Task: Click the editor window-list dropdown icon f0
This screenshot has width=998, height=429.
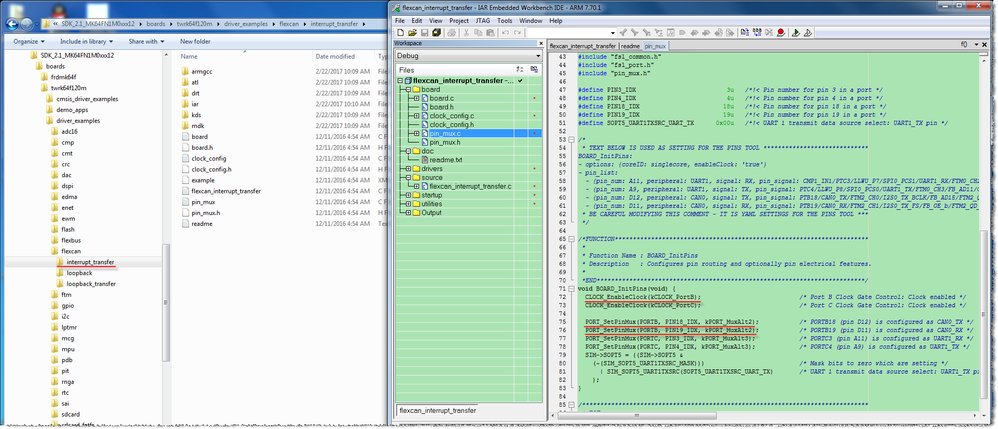Action: click(x=964, y=46)
